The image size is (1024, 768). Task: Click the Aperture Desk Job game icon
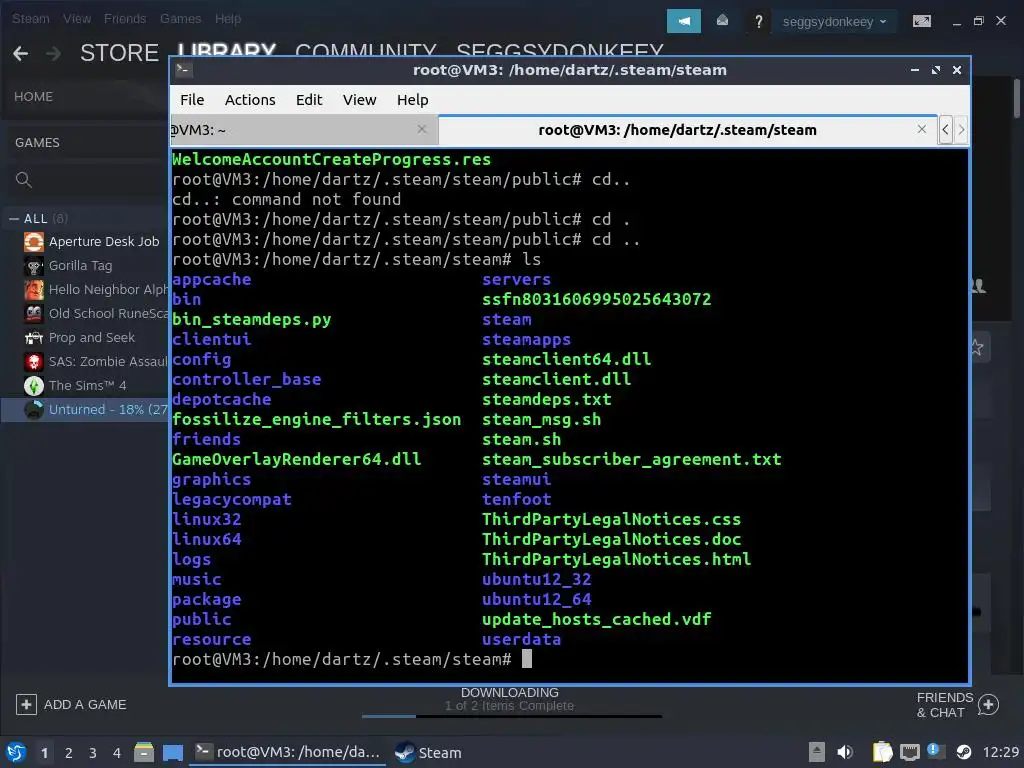pyautogui.click(x=33, y=242)
